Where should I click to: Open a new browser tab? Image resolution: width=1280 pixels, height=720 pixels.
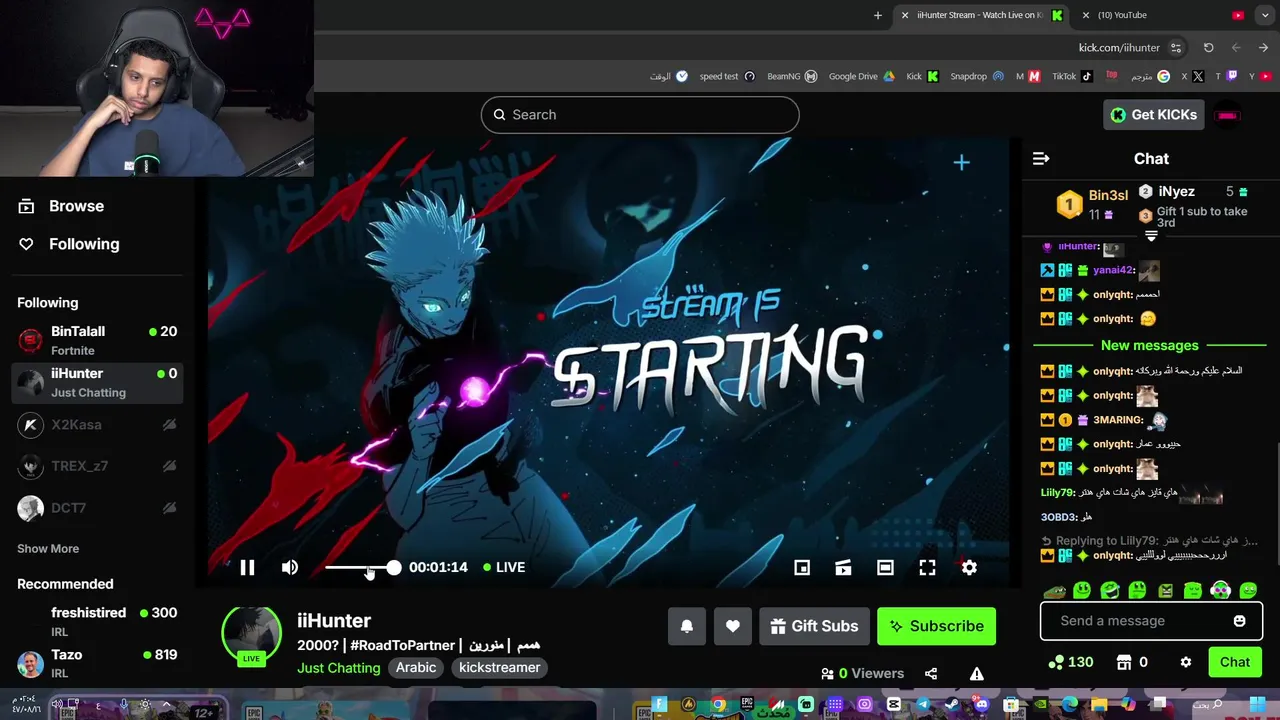point(878,15)
